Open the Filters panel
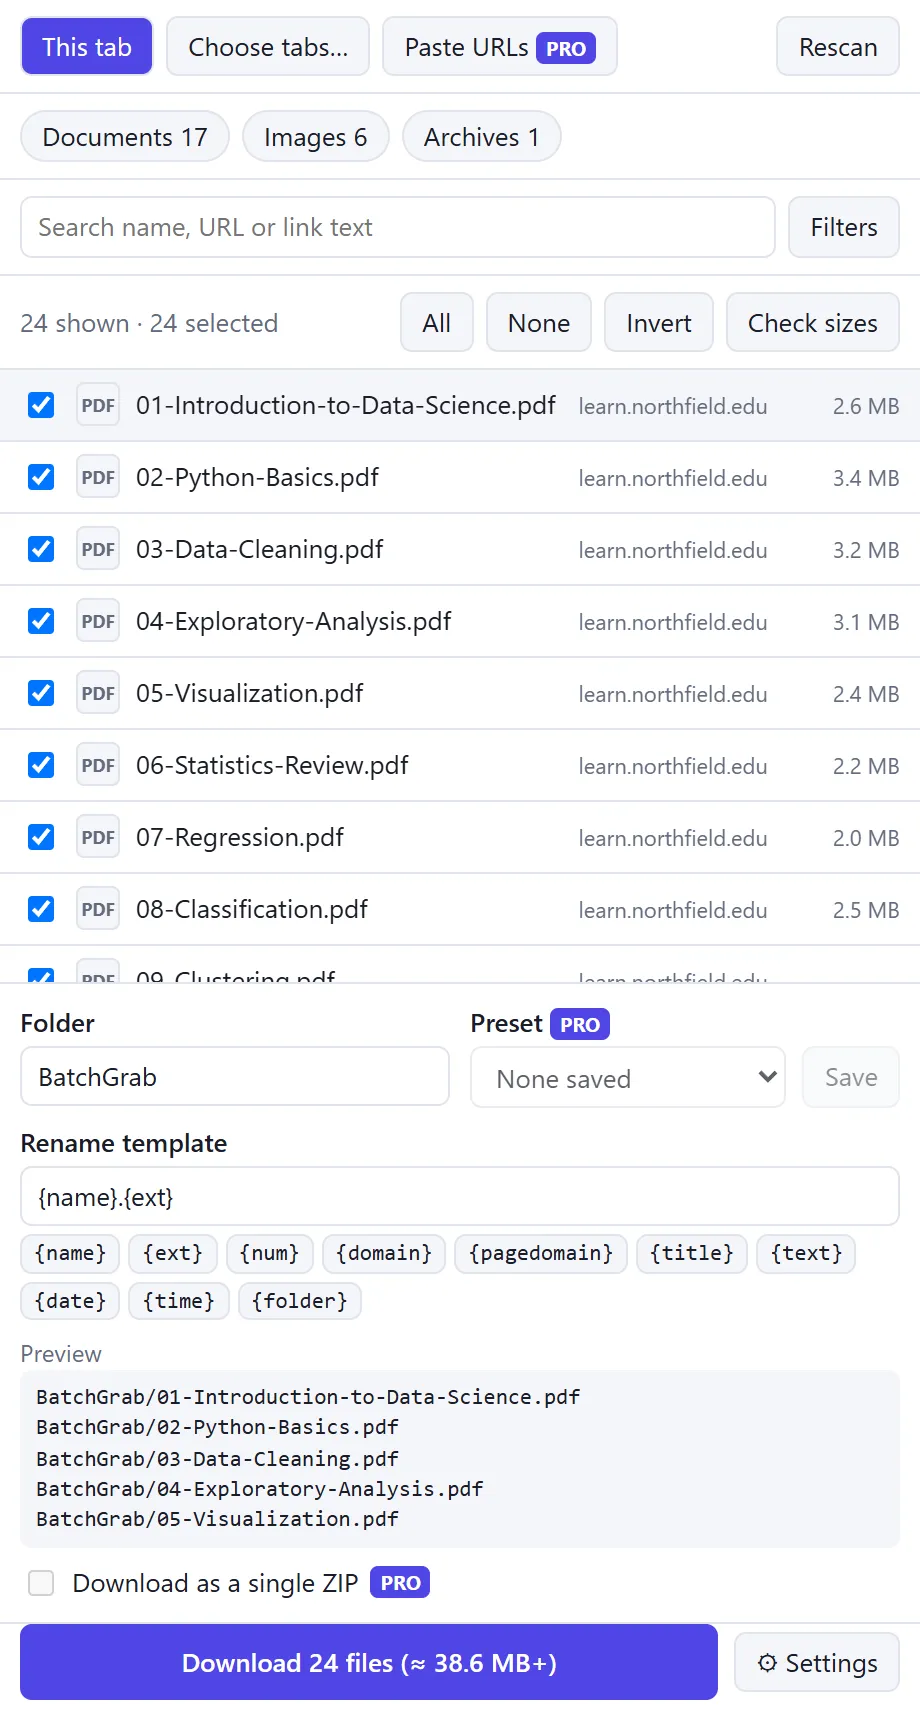The height and width of the screenshot is (1720, 920). pyautogui.click(x=844, y=227)
